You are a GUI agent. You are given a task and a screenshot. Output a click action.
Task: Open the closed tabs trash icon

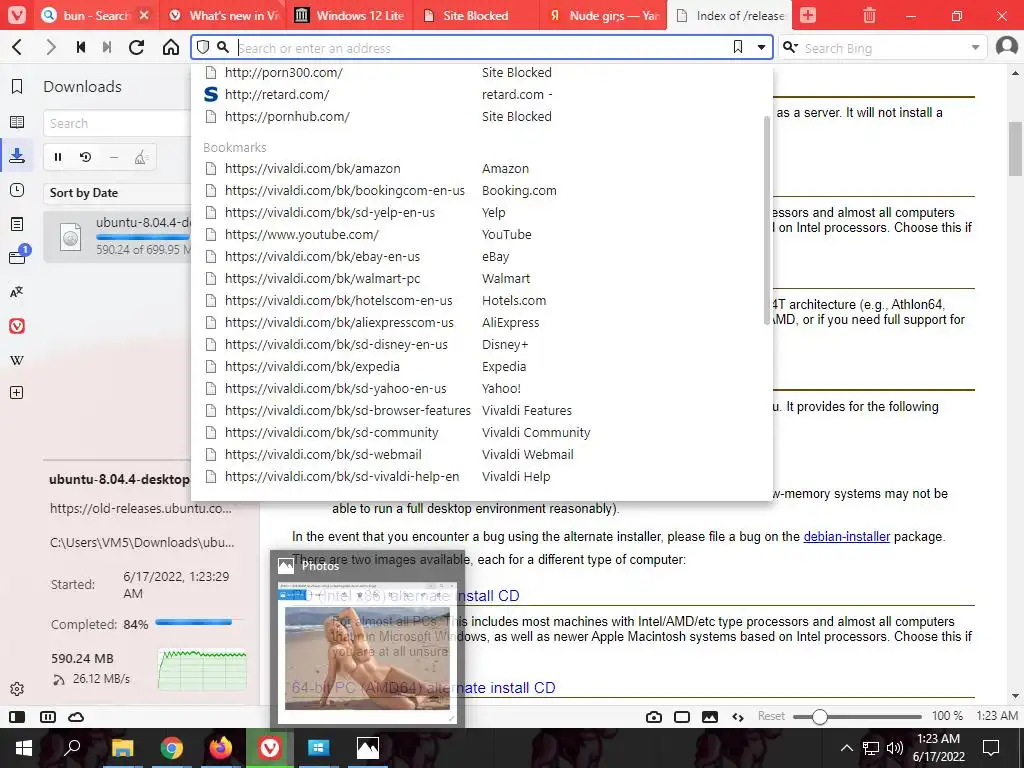pos(869,15)
